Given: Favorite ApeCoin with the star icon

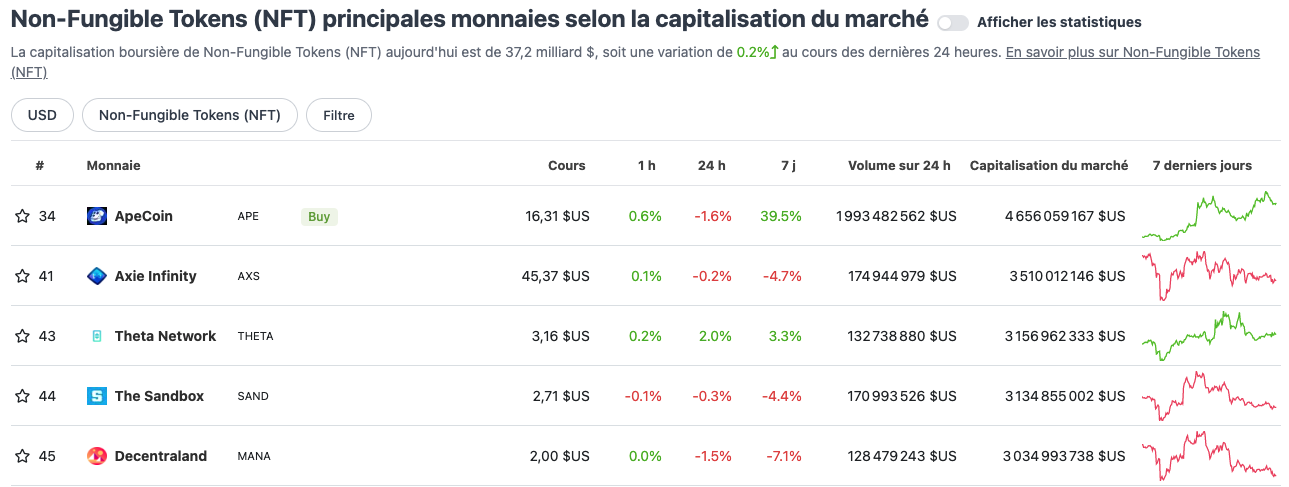Looking at the screenshot, I should click(22, 216).
